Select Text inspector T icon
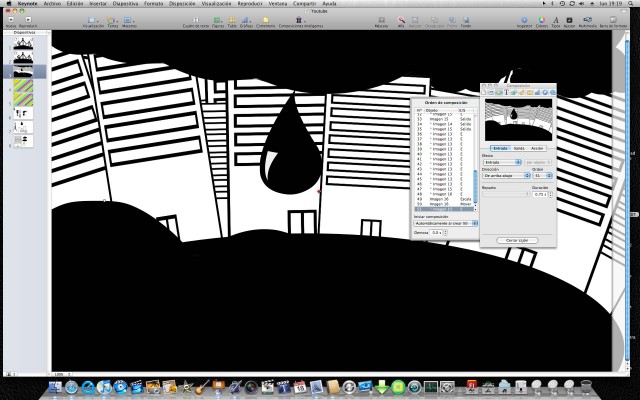The height and width of the screenshot is (400, 640). tap(507, 92)
